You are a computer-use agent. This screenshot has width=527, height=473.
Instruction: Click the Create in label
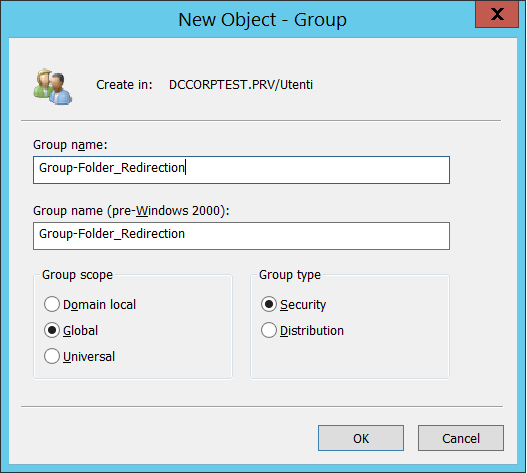(x=124, y=85)
